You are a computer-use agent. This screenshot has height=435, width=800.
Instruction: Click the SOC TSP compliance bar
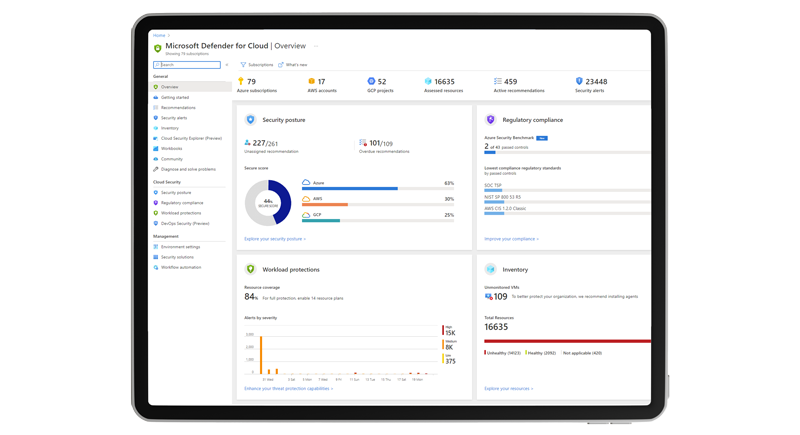[567, 190]
